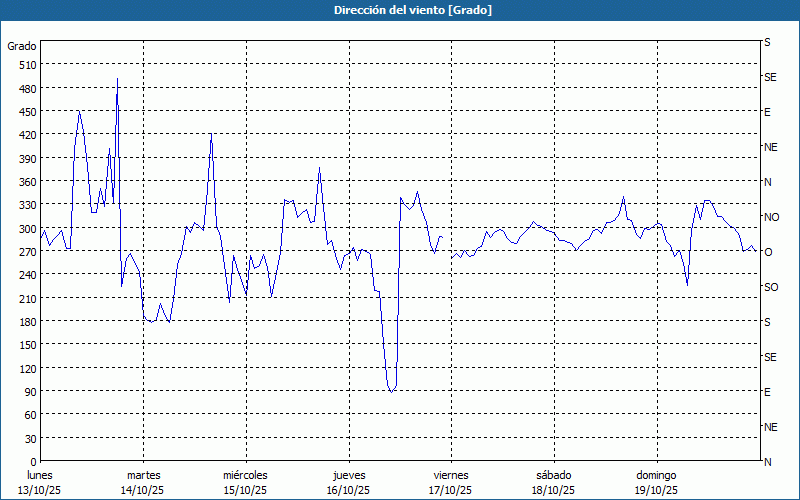Viewport: 800px width, 500px height.
Task: Click the 90 degree axis label
Action: click(28, 392)
